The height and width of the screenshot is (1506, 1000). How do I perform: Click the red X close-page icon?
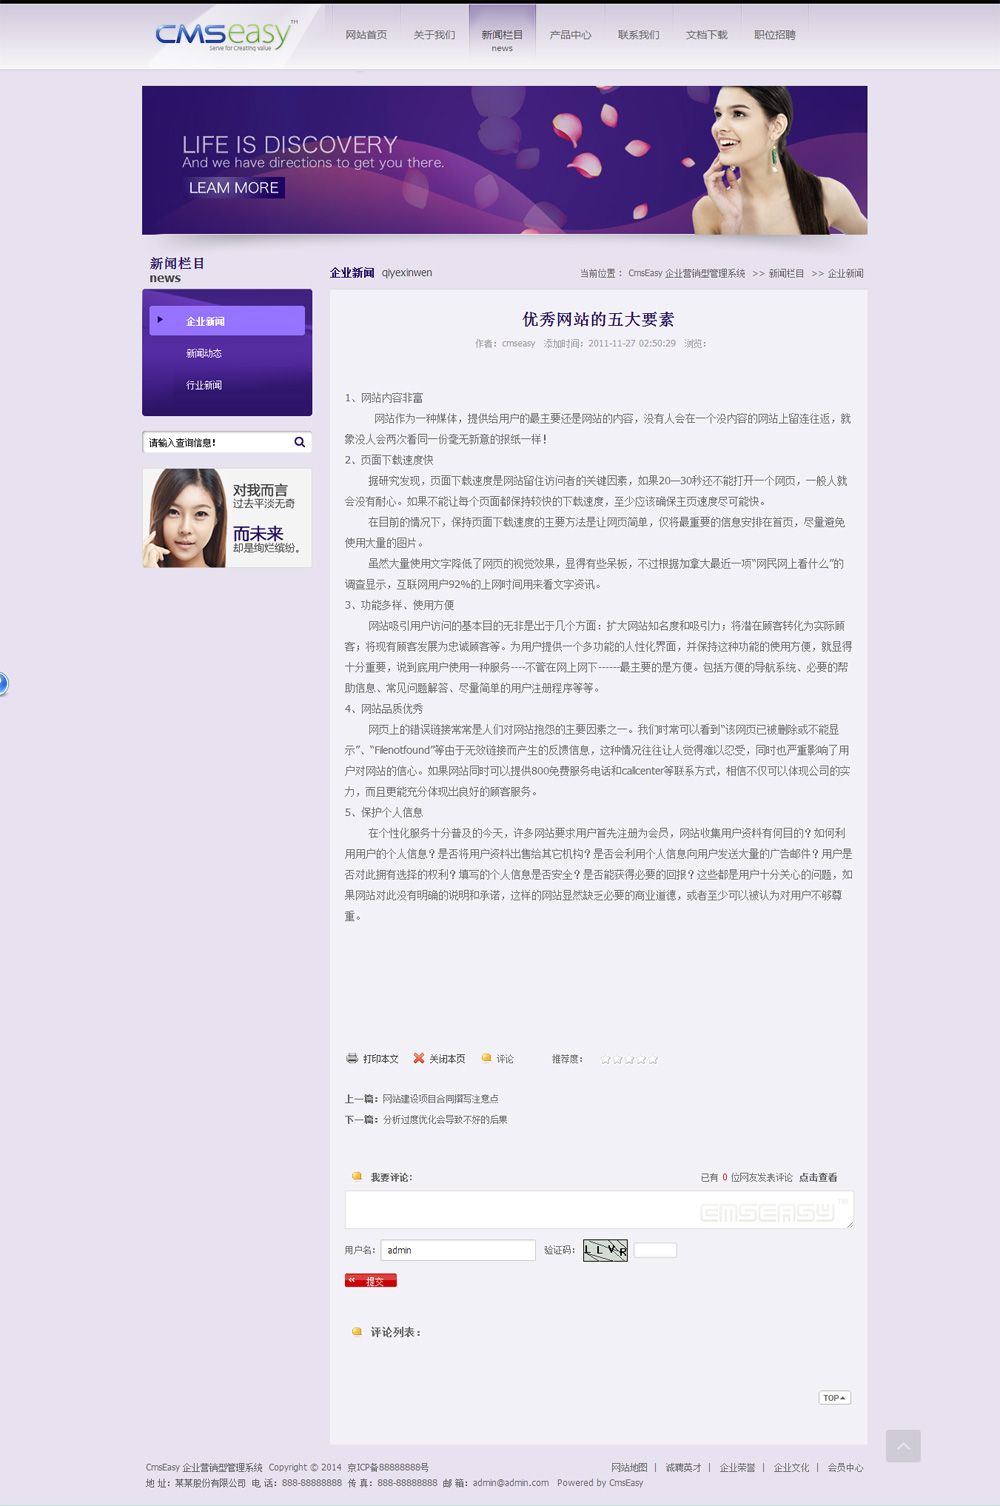419,1058
